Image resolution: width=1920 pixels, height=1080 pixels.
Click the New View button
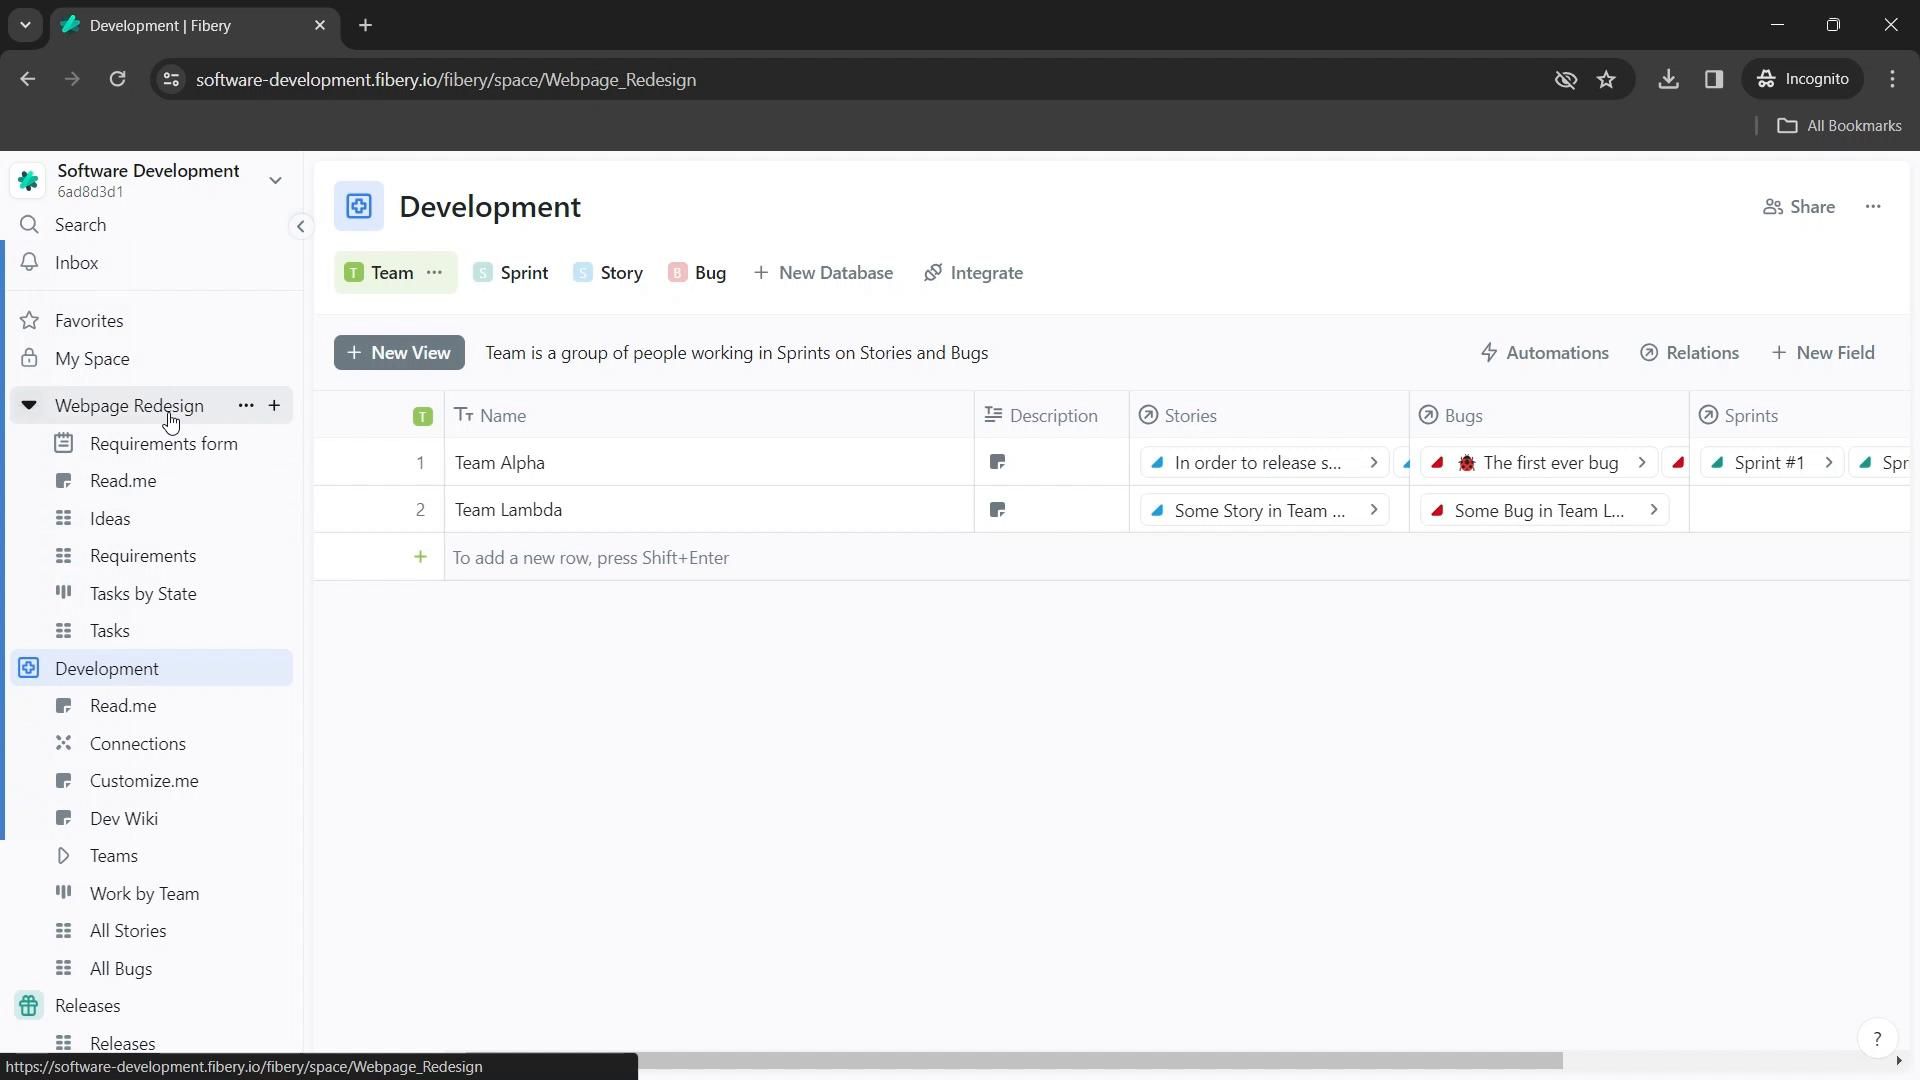[x=399, y=353]
